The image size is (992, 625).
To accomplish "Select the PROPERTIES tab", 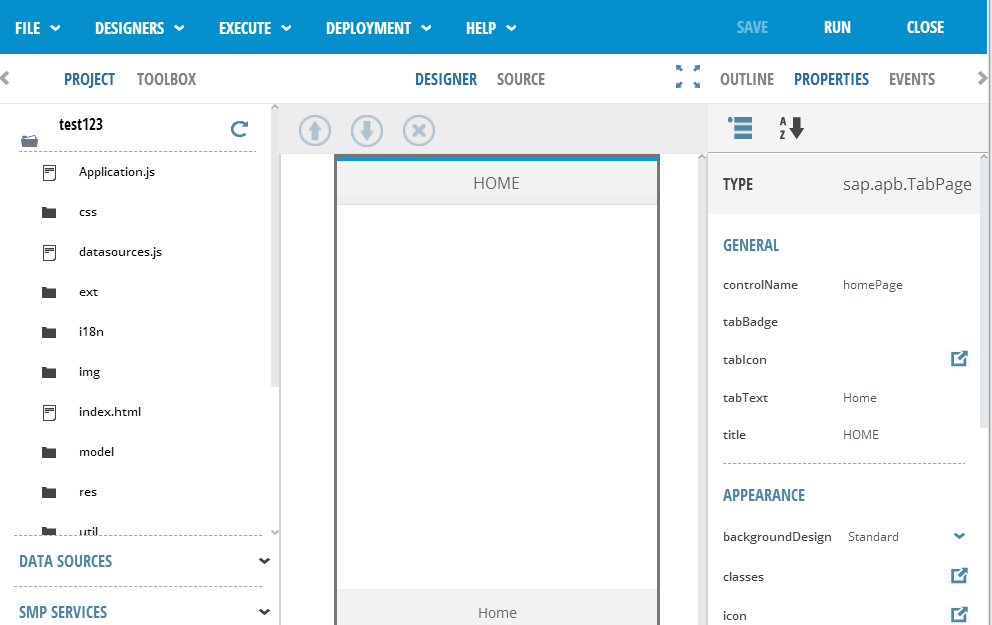I will point(831,79).
